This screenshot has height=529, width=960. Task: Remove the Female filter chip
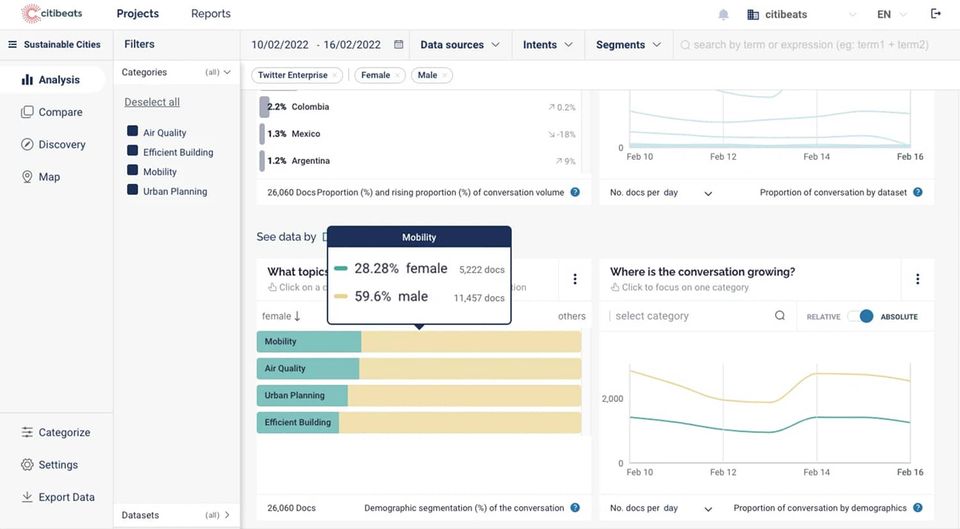[397, 75]
